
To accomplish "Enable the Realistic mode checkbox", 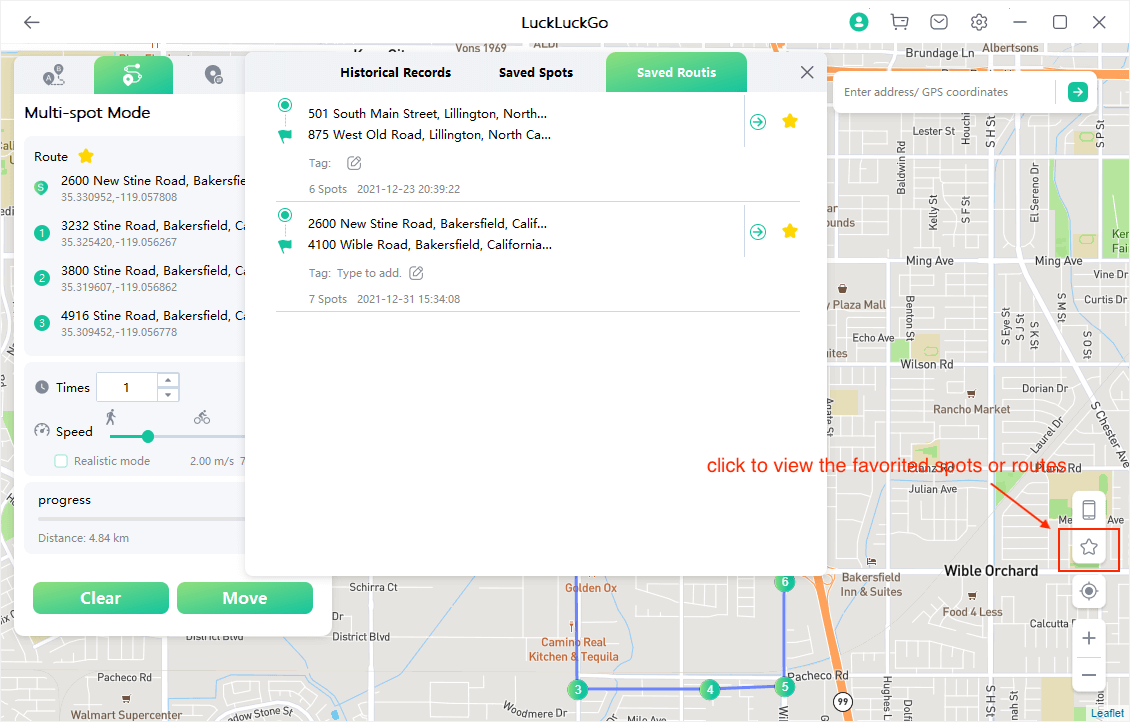I will [61, 461].
